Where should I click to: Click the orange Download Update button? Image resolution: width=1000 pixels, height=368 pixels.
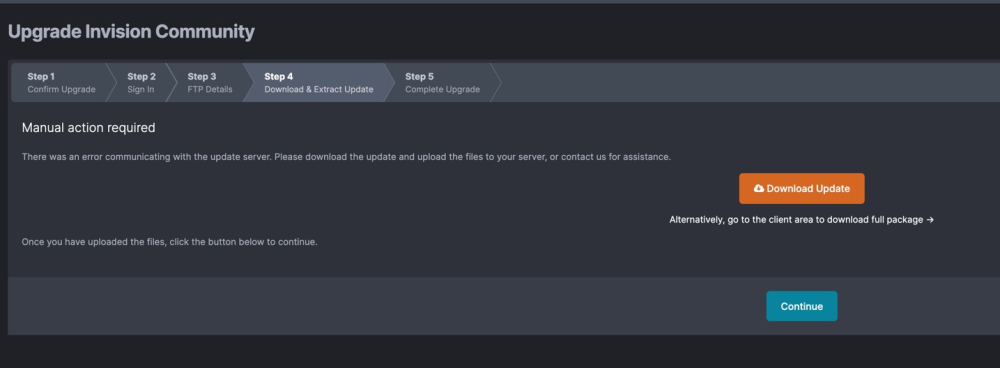(x=802, y=189)
